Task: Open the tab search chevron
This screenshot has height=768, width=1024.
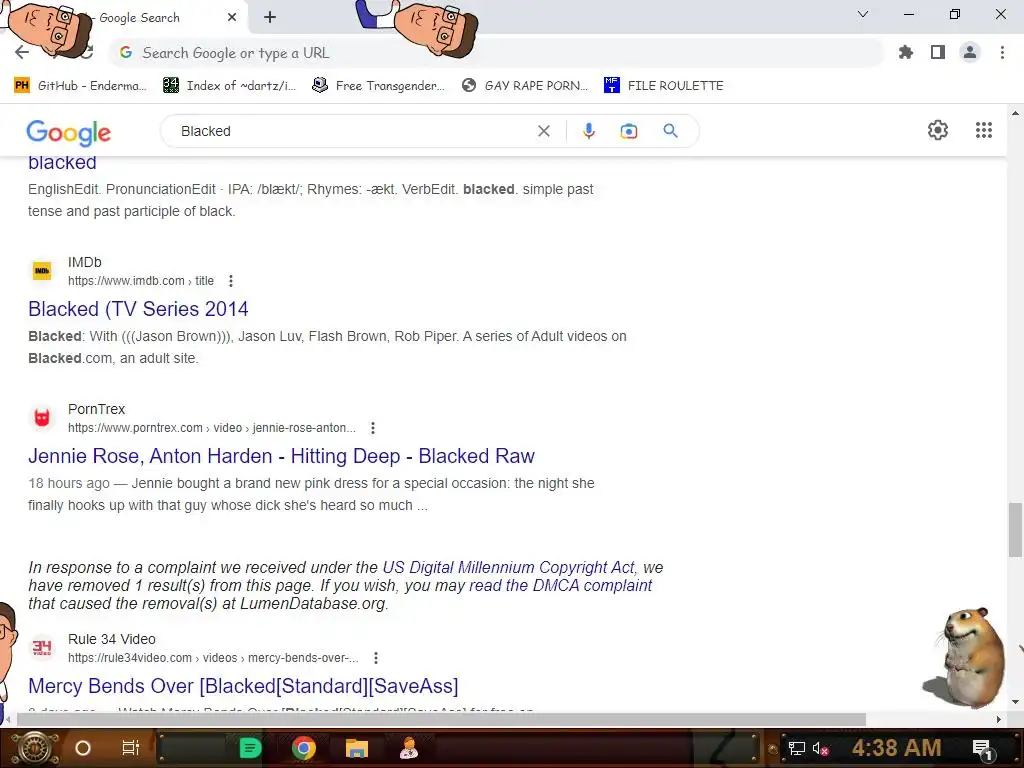Action: click(863, 14)
